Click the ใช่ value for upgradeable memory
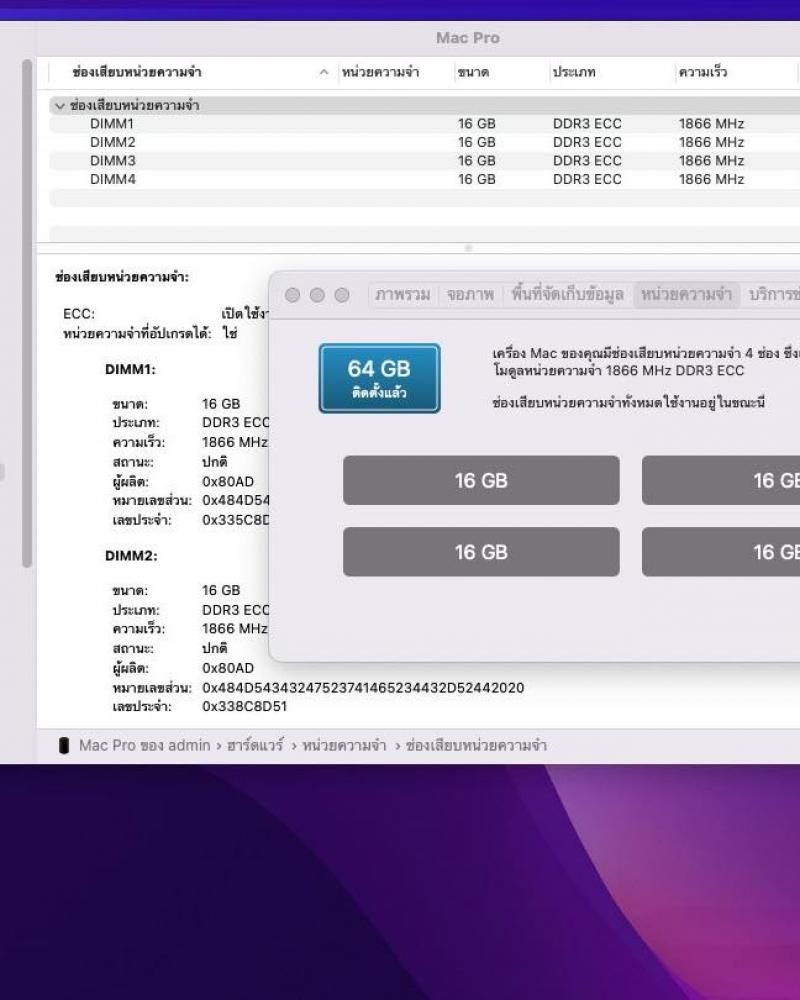The width and height of the screenshot is (800, 1000). click(x=230, y=333)
